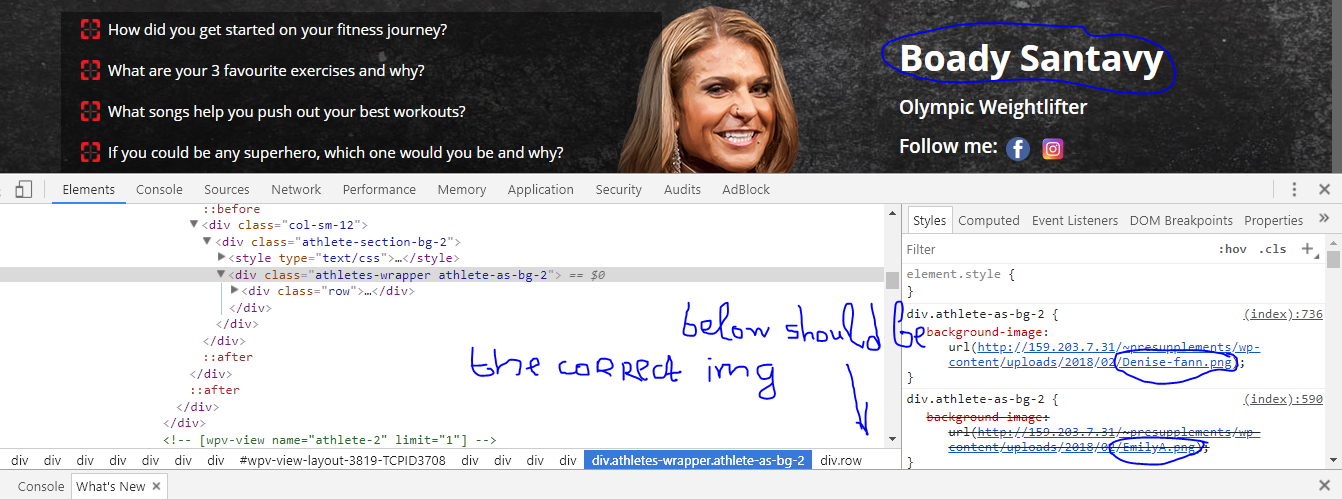Open the Facebook follow icon

pyautogui.click(x=1018, y=149)
